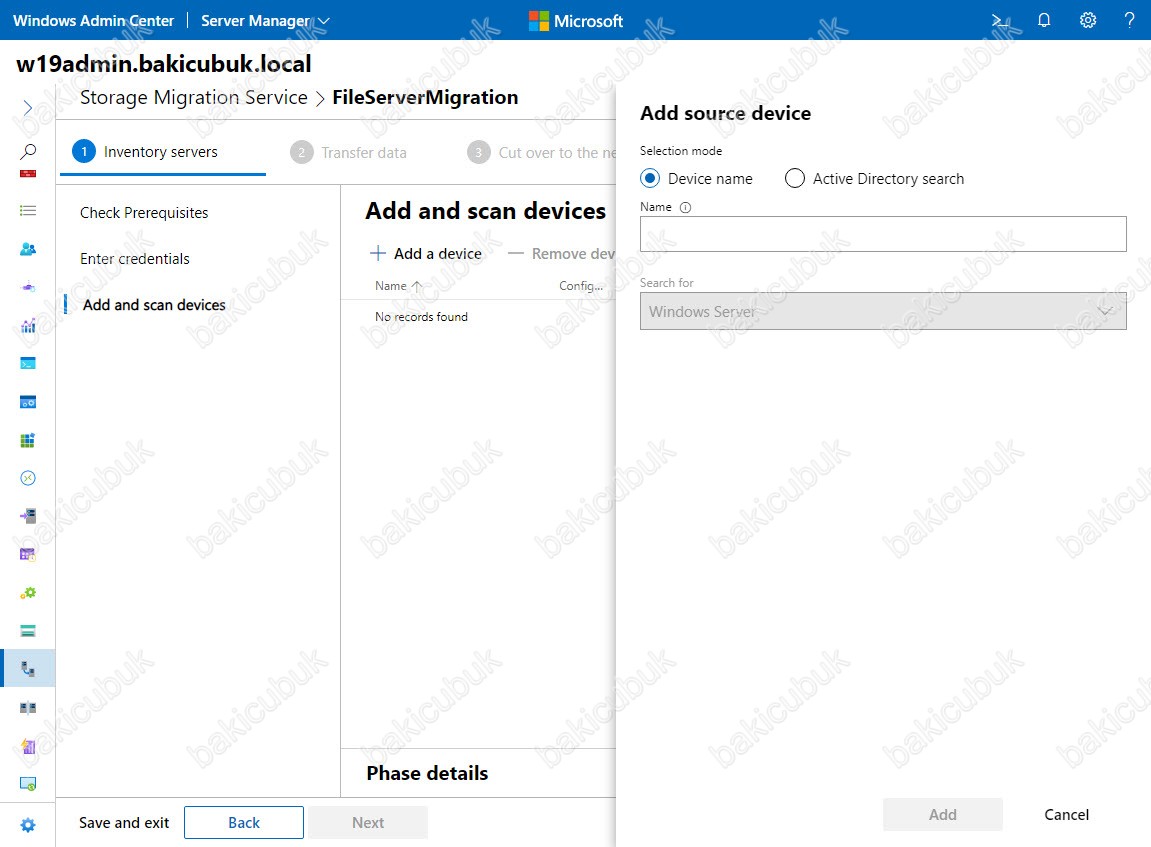The width and height of the screenshot is (1151, 847).
Task: Click w19admin.bakicubuk.local server name
Action: coord(164,64)
